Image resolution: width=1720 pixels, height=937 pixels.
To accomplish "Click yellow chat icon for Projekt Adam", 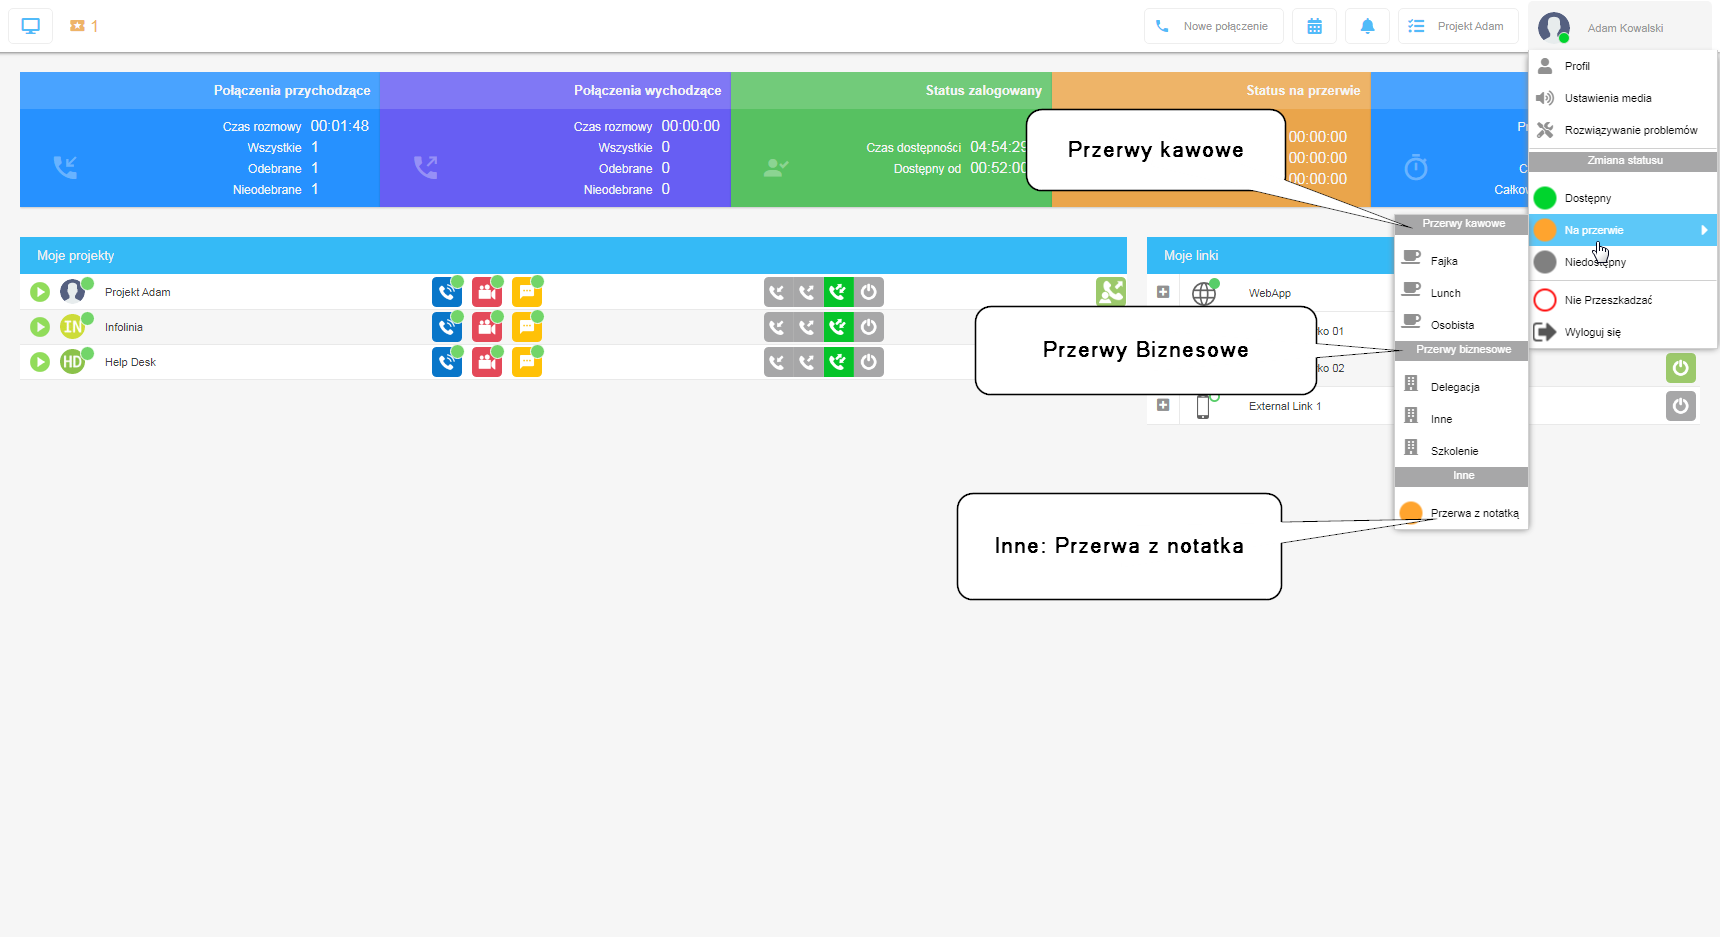I will coord(527,292).
